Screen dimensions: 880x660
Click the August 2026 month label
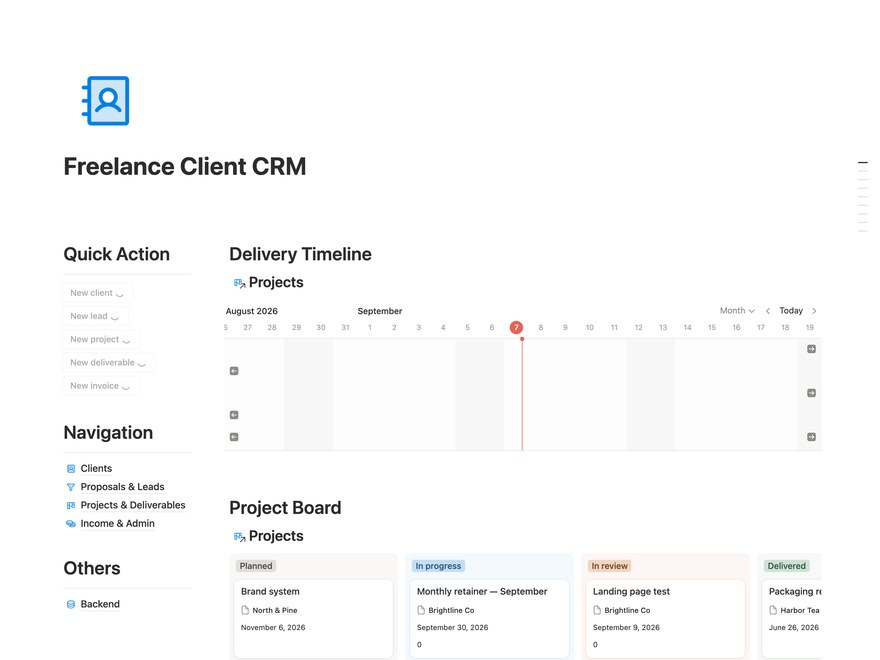click(x=251, y=311)
